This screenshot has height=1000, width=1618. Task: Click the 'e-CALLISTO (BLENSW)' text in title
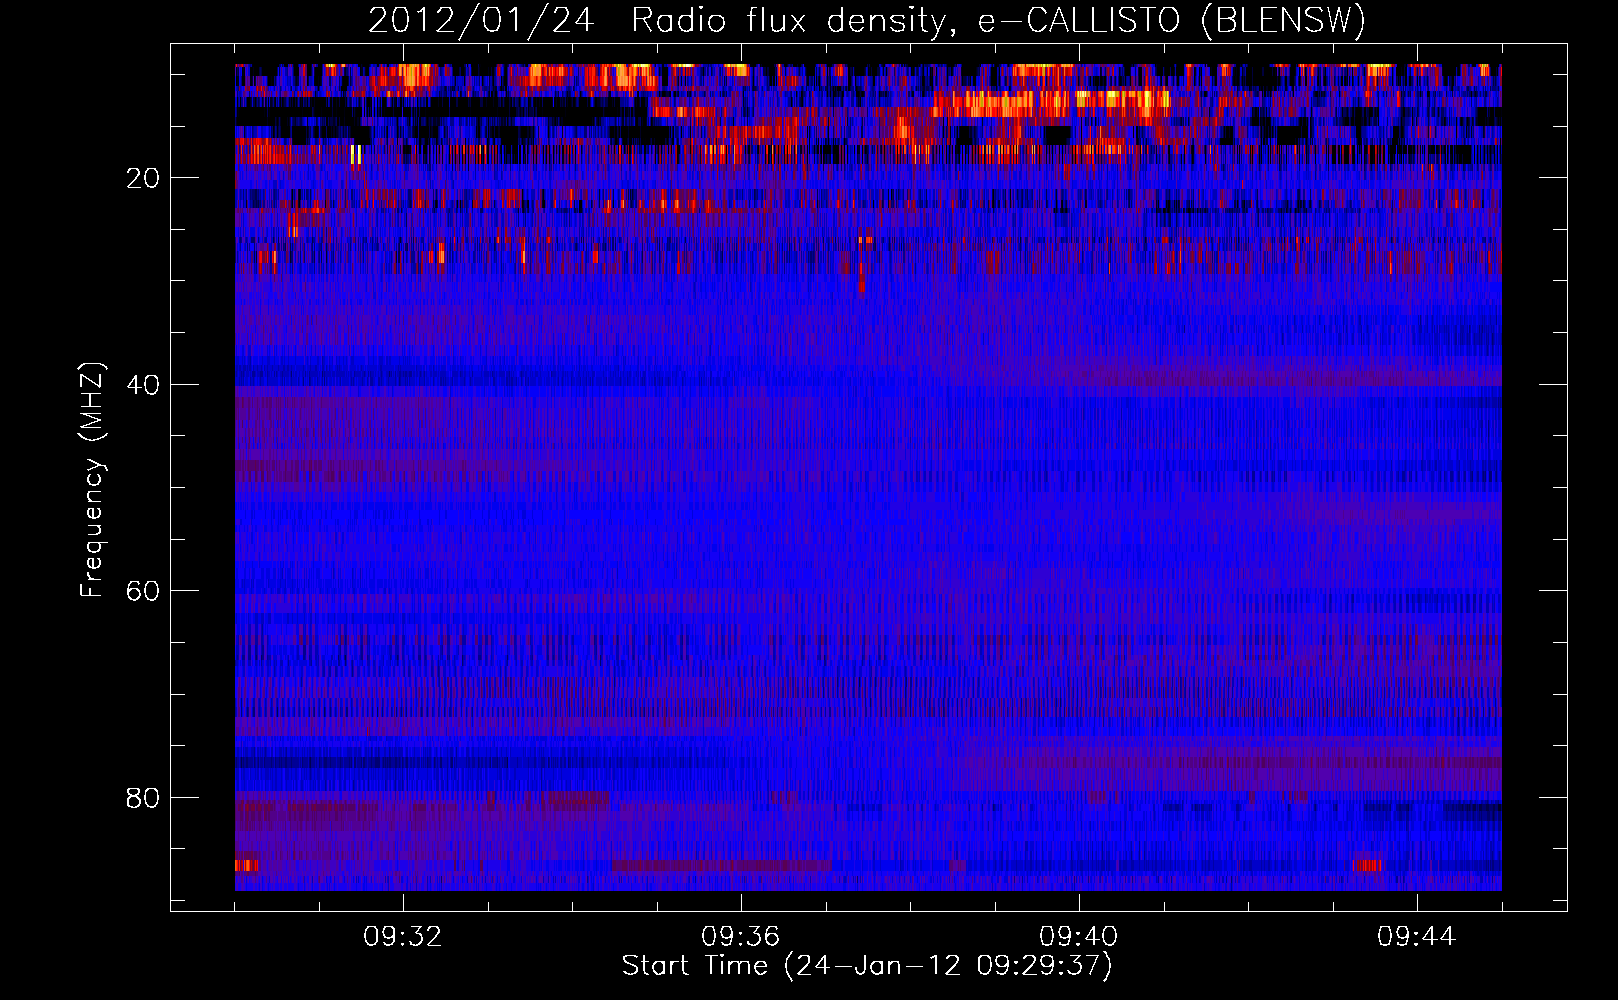coord(1172,20)
